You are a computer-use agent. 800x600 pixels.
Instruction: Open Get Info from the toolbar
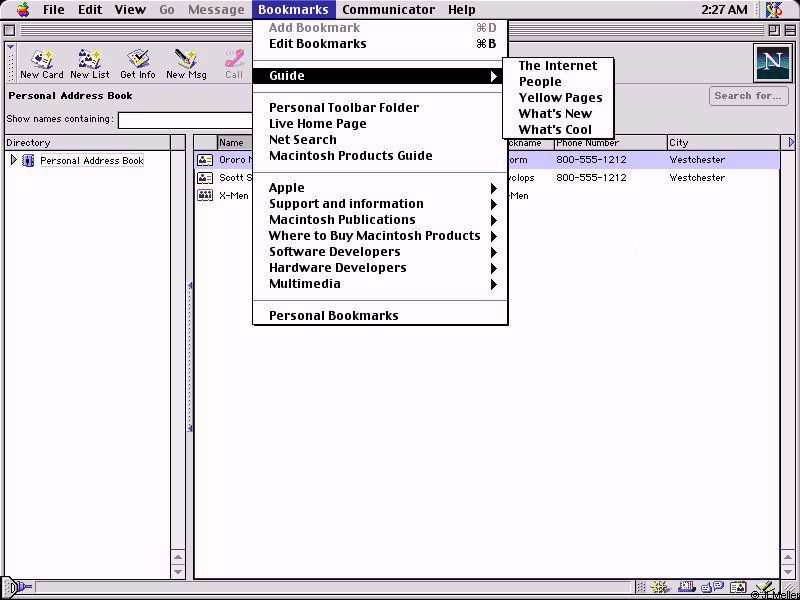[138, 64]
